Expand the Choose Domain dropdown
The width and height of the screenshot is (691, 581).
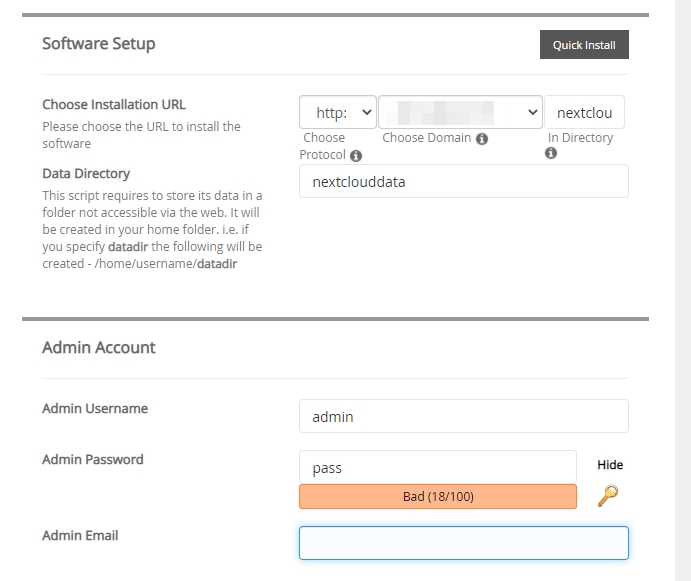(x=460, y=113)
